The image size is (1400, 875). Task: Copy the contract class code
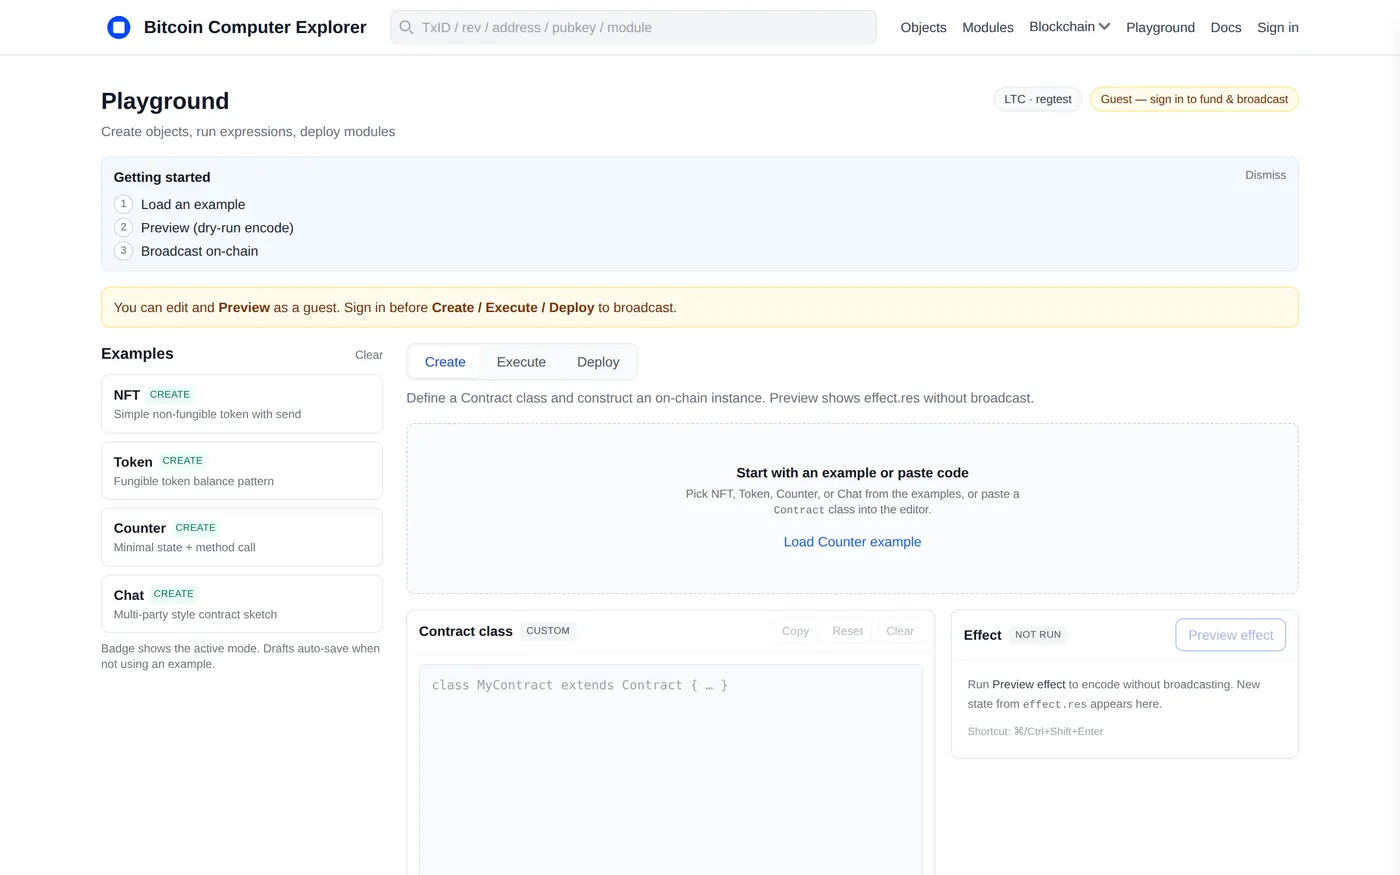(x=795, y=631)
